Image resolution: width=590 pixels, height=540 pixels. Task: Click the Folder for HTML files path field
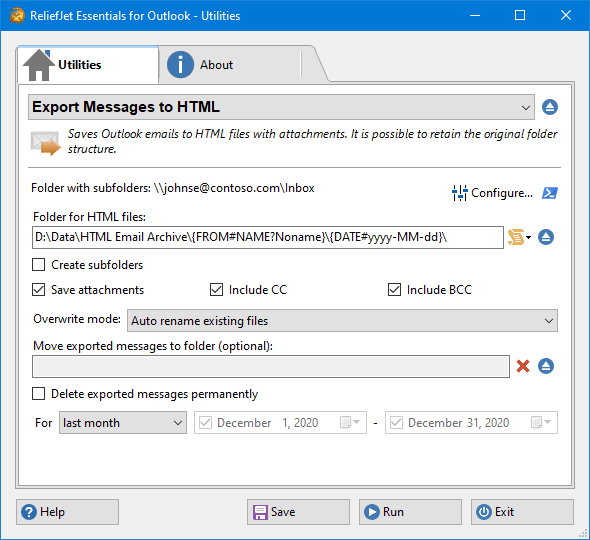pos(268,237)
